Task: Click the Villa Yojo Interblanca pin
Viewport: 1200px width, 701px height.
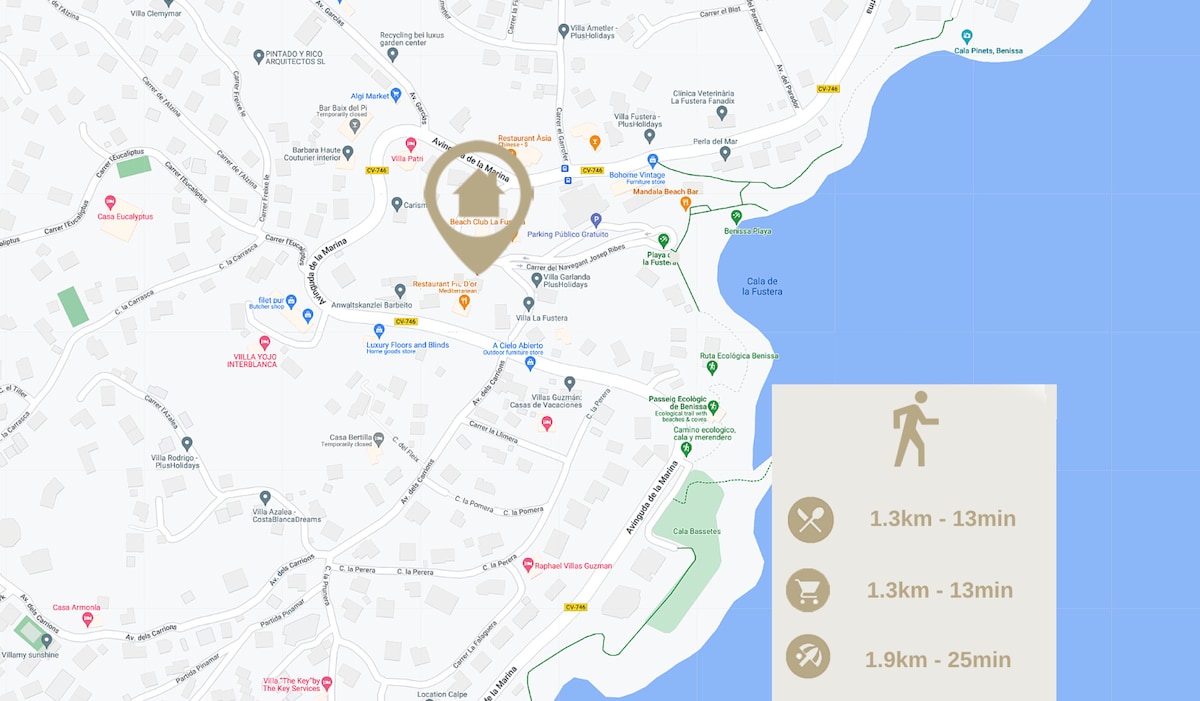Action: (265, 343)
